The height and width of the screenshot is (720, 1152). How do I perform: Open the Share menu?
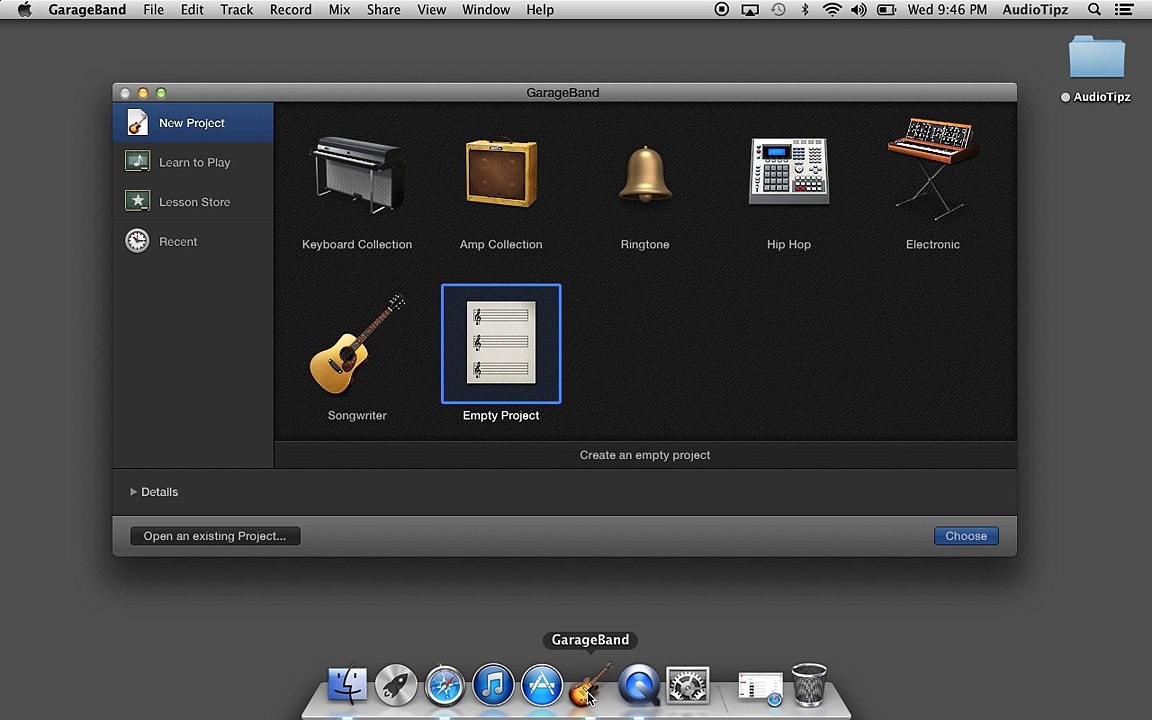click(x=384, y=10)
